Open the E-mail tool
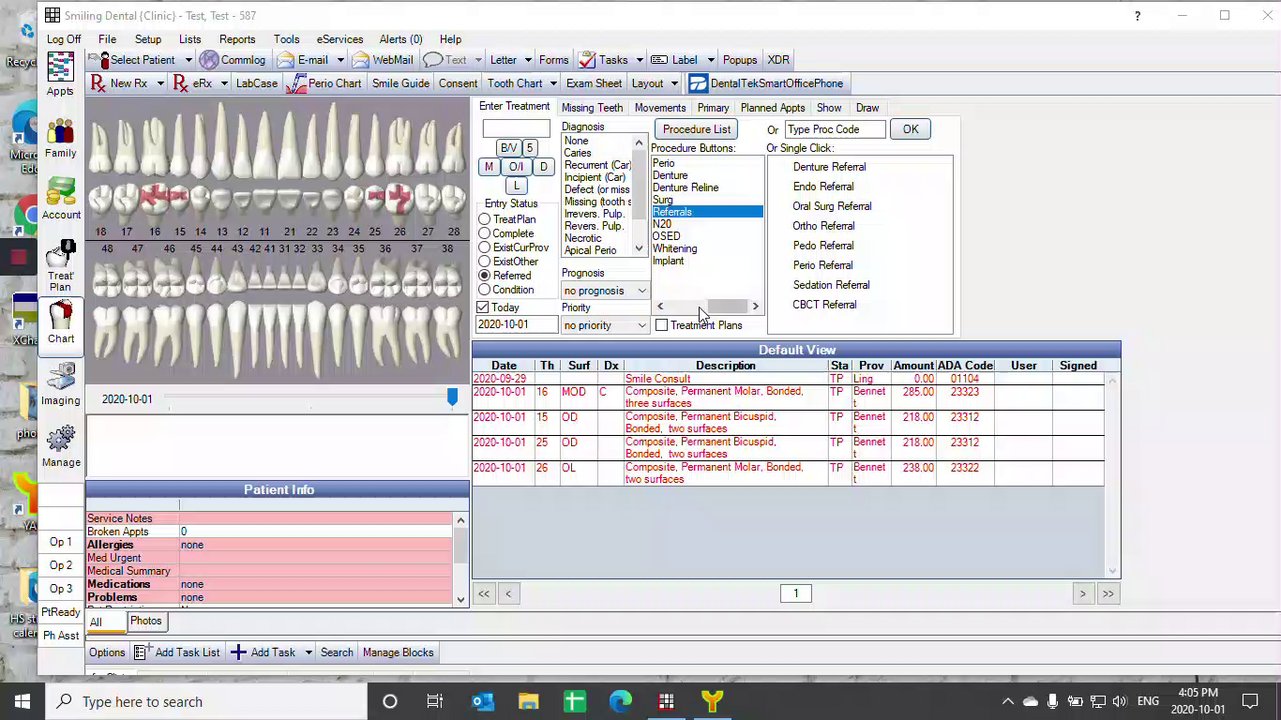Image resolution: width=1281 pixels, height=720 pixels. 303,60
